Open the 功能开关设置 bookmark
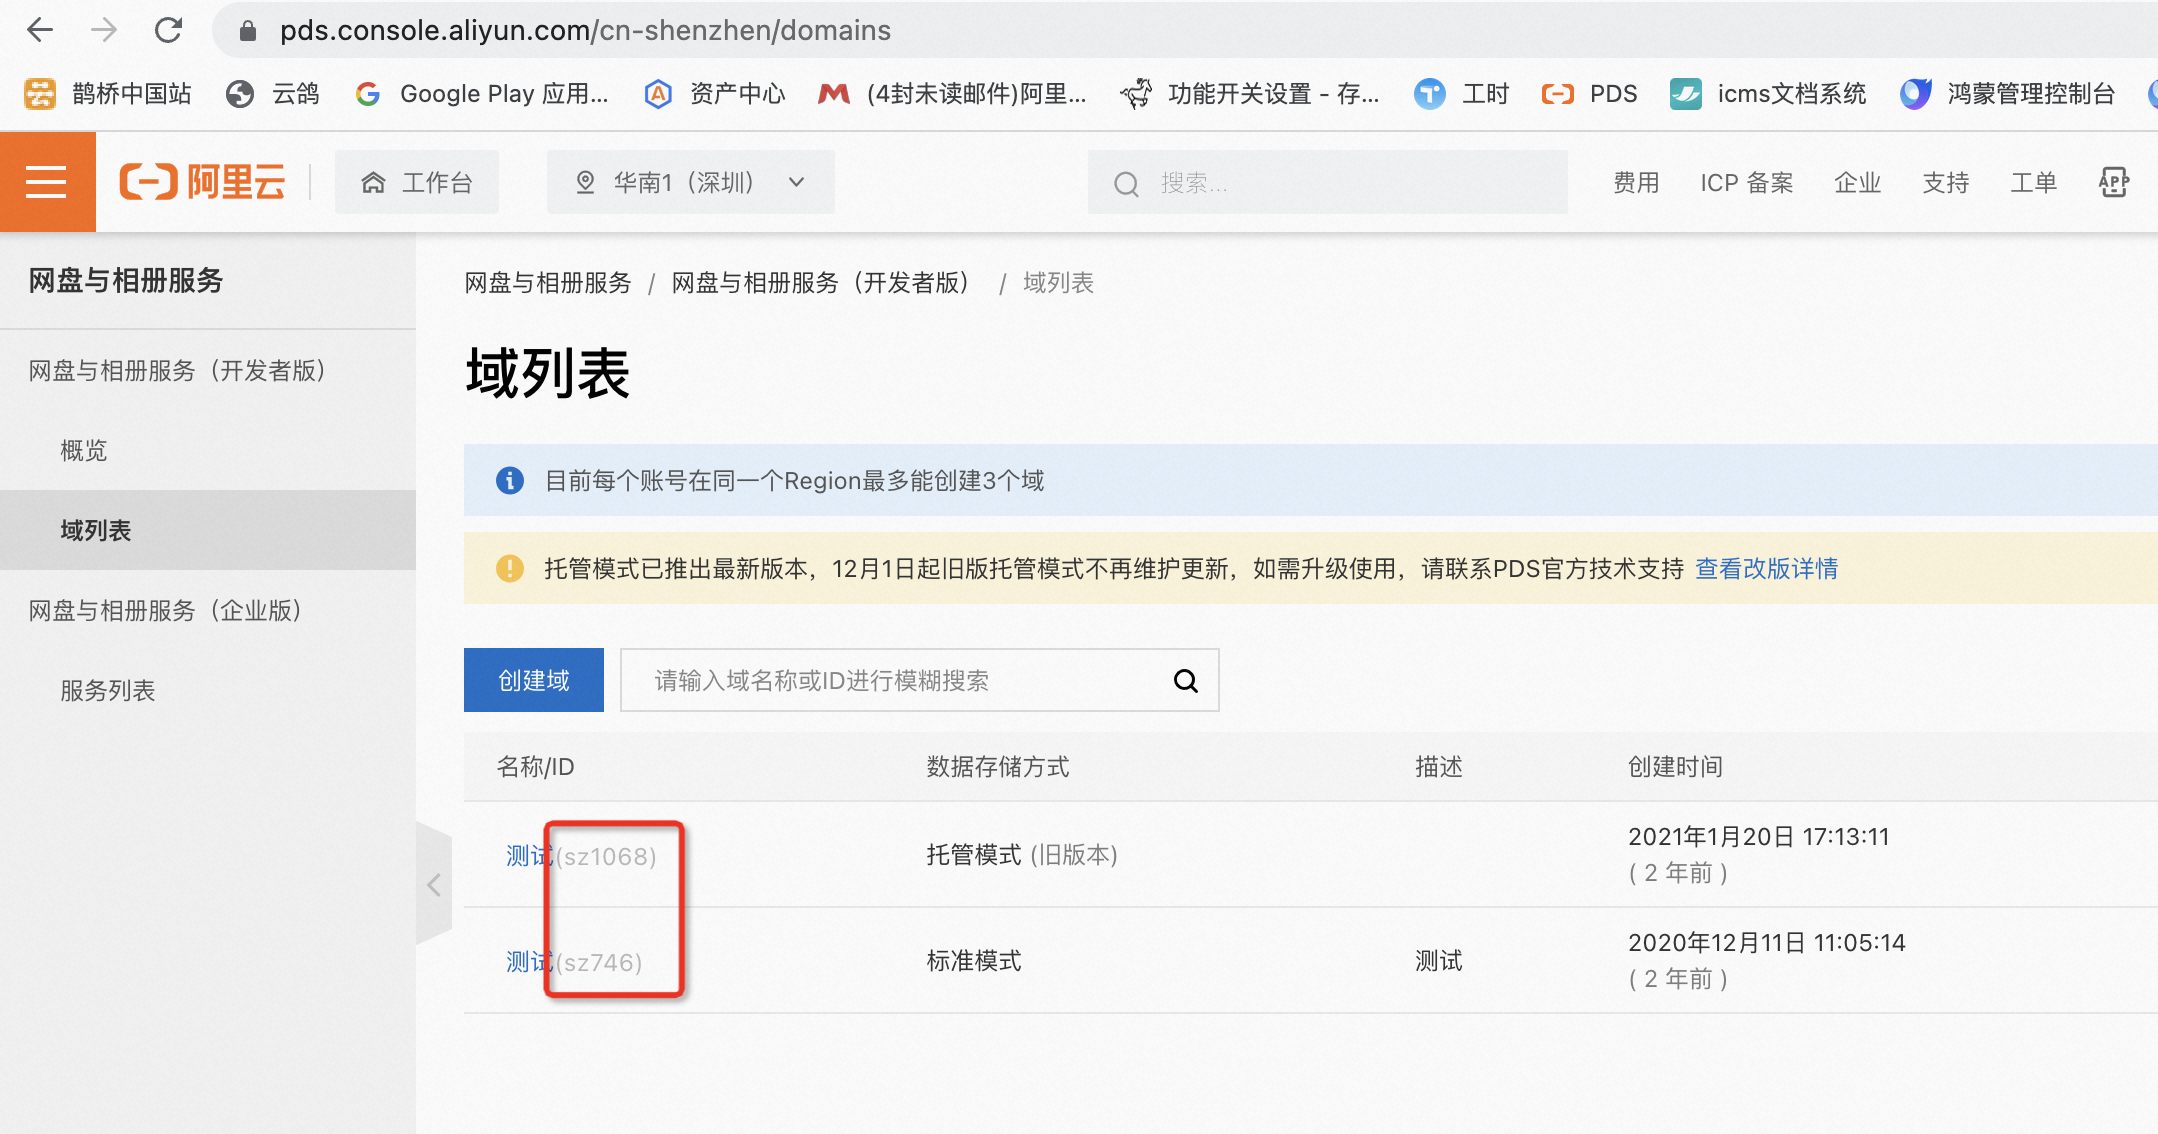The width and height of the screenshot is (2158, 1134). click(x=1250, y=94)
